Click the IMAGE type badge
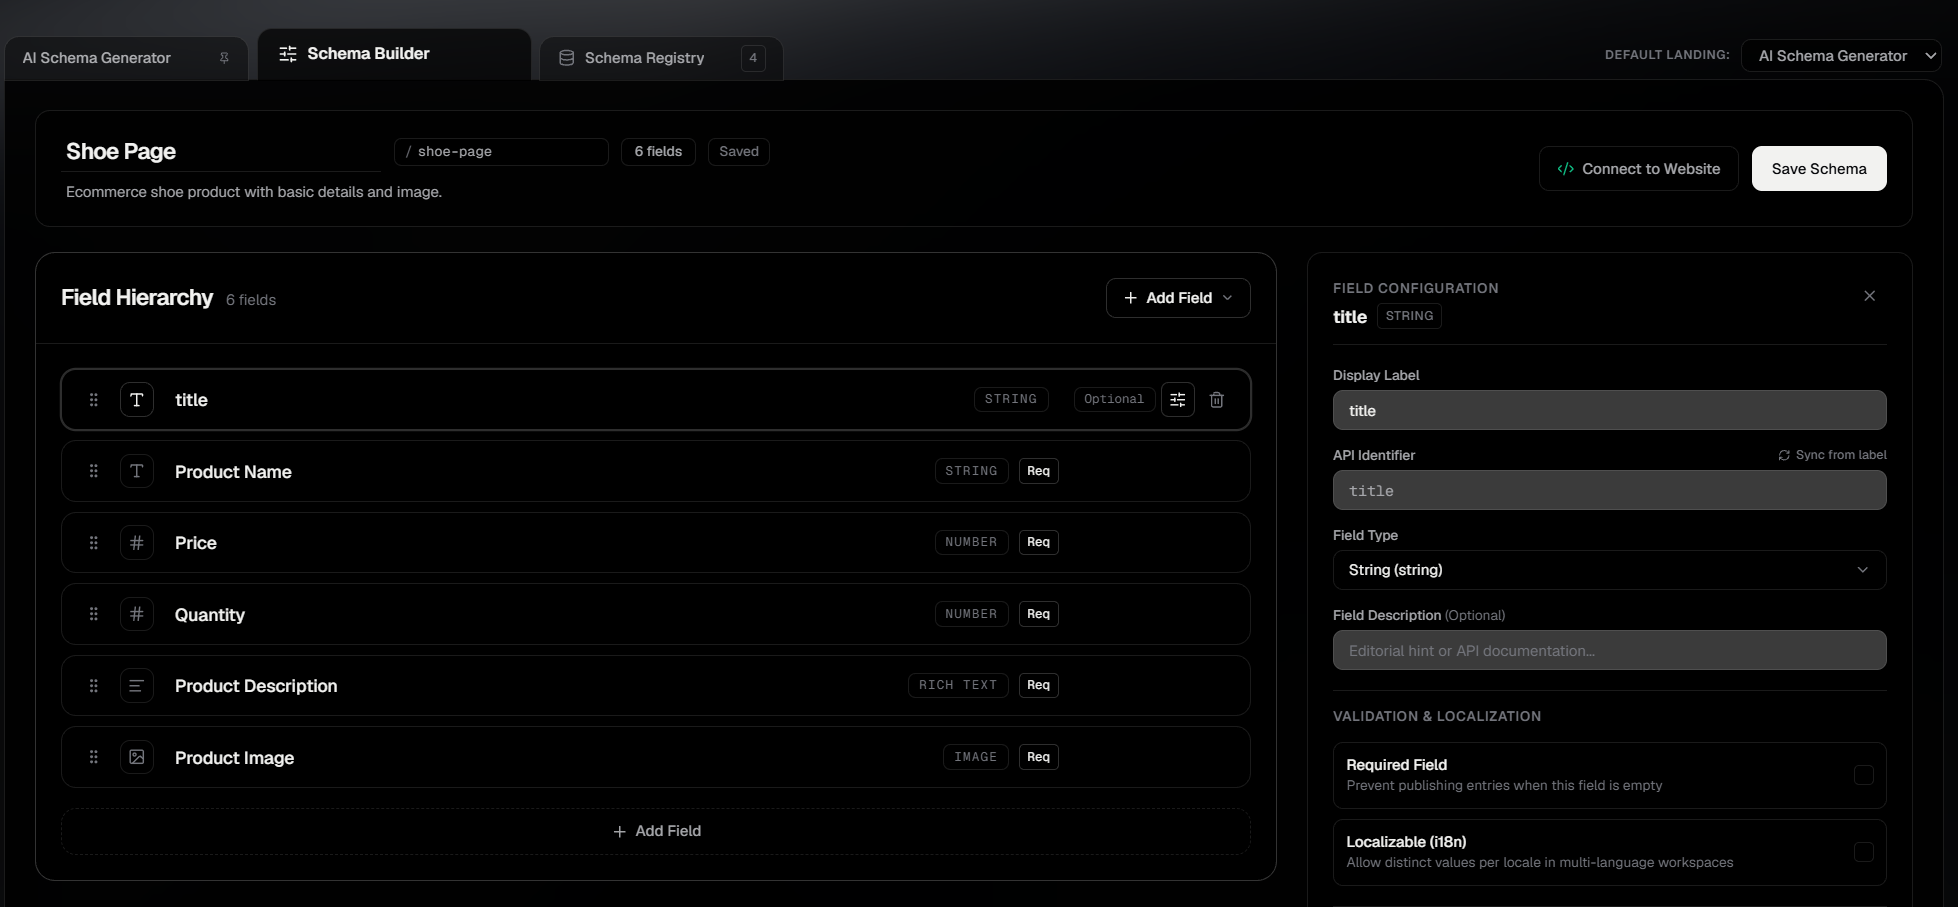 click(x=976, y=757)
